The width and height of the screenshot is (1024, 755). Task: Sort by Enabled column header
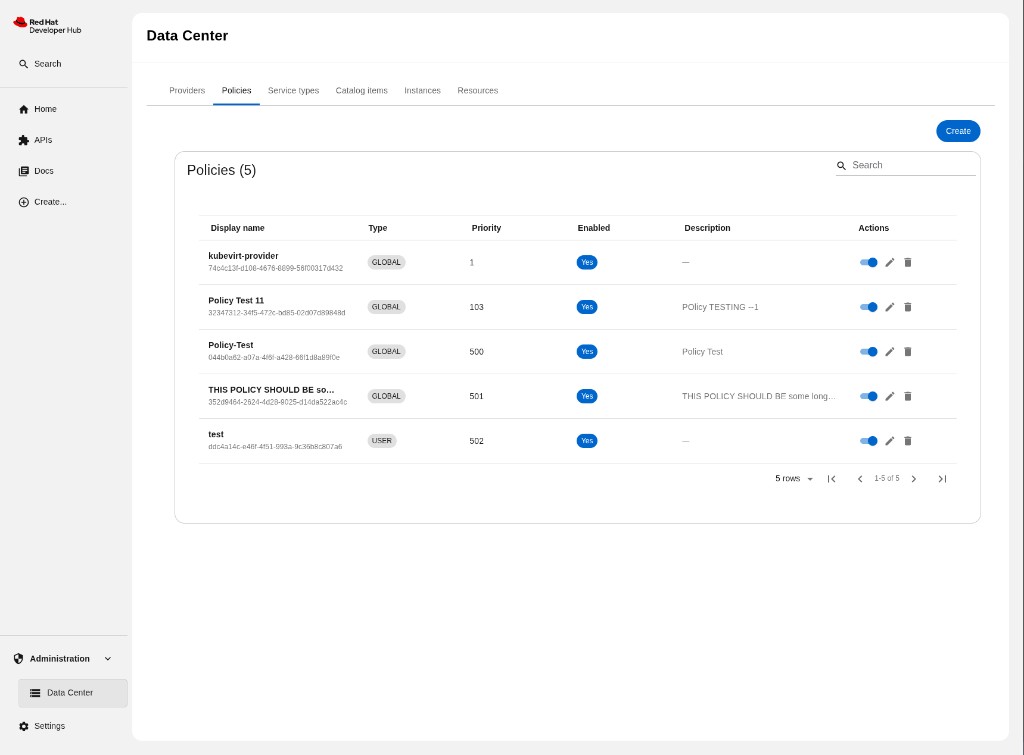pos(594,228)
